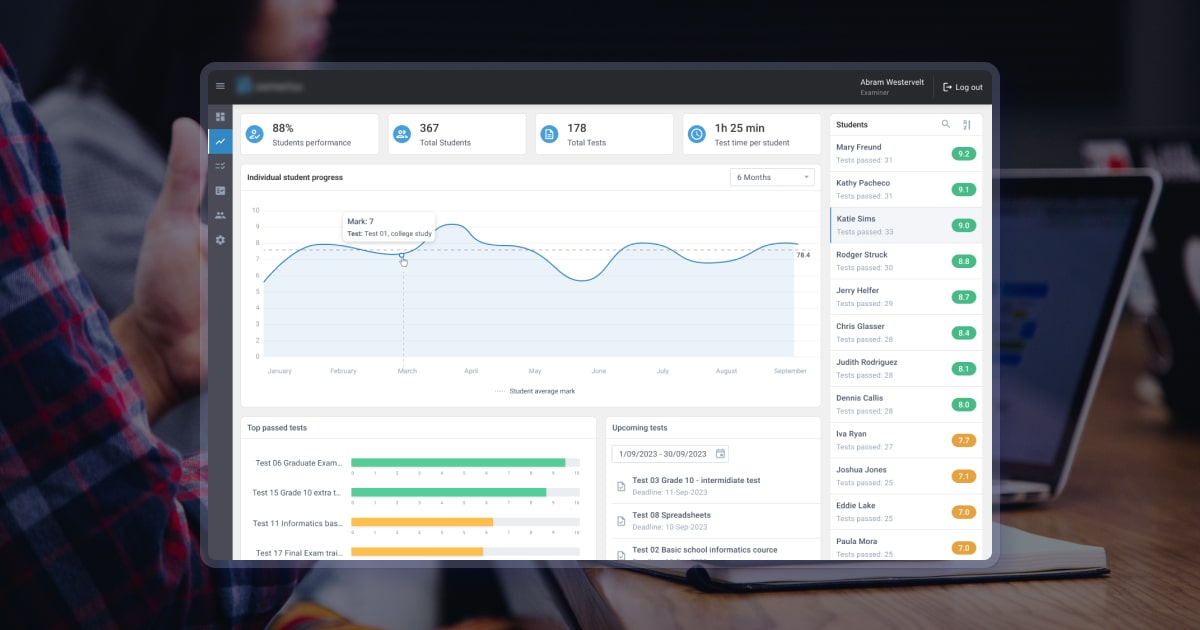1200x630 pixels.
Task: Click the Log out button
Action: click(963, 87)
